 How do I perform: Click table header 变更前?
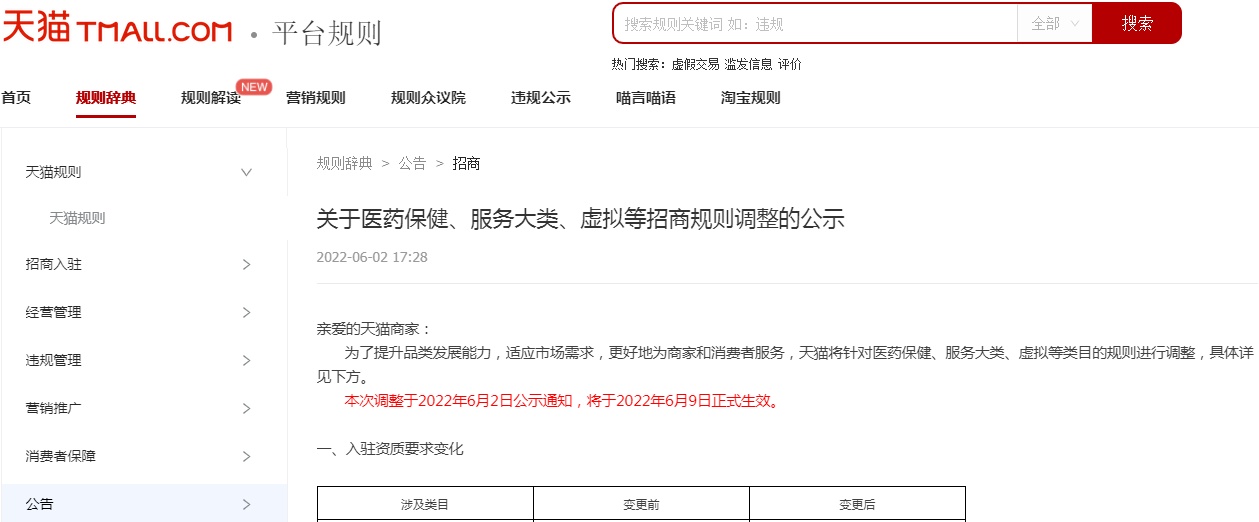point(641,505)
